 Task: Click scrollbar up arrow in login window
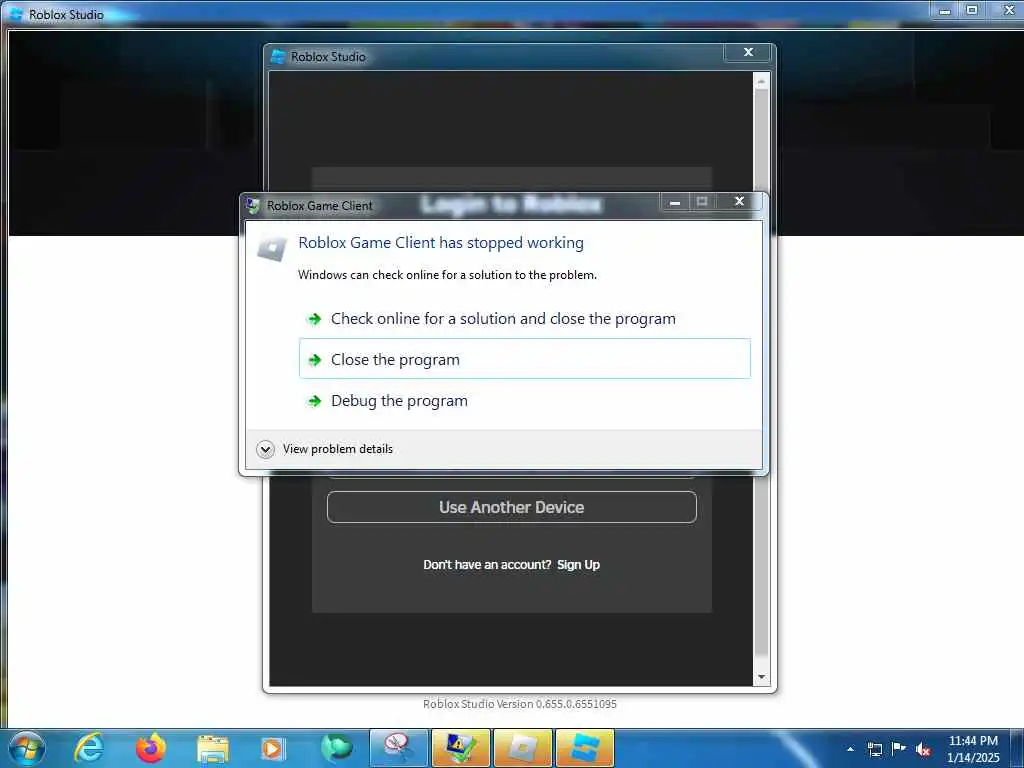[761, 81]
